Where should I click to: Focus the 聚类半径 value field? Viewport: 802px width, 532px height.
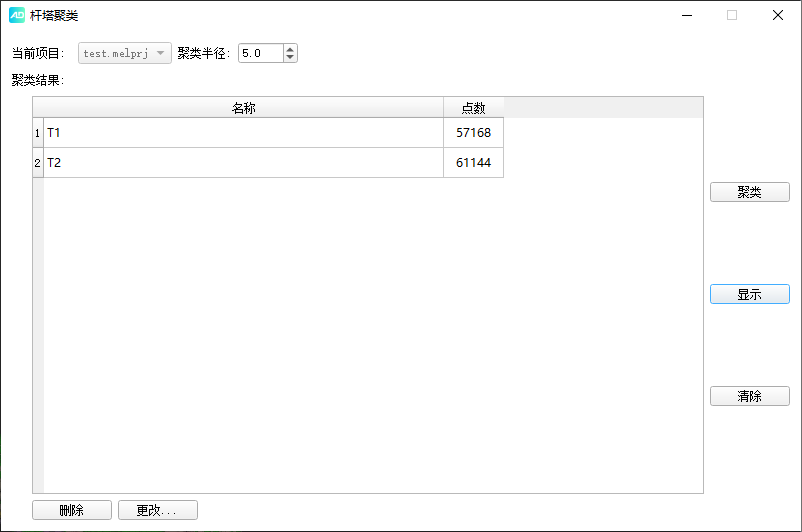pos(261,53)
